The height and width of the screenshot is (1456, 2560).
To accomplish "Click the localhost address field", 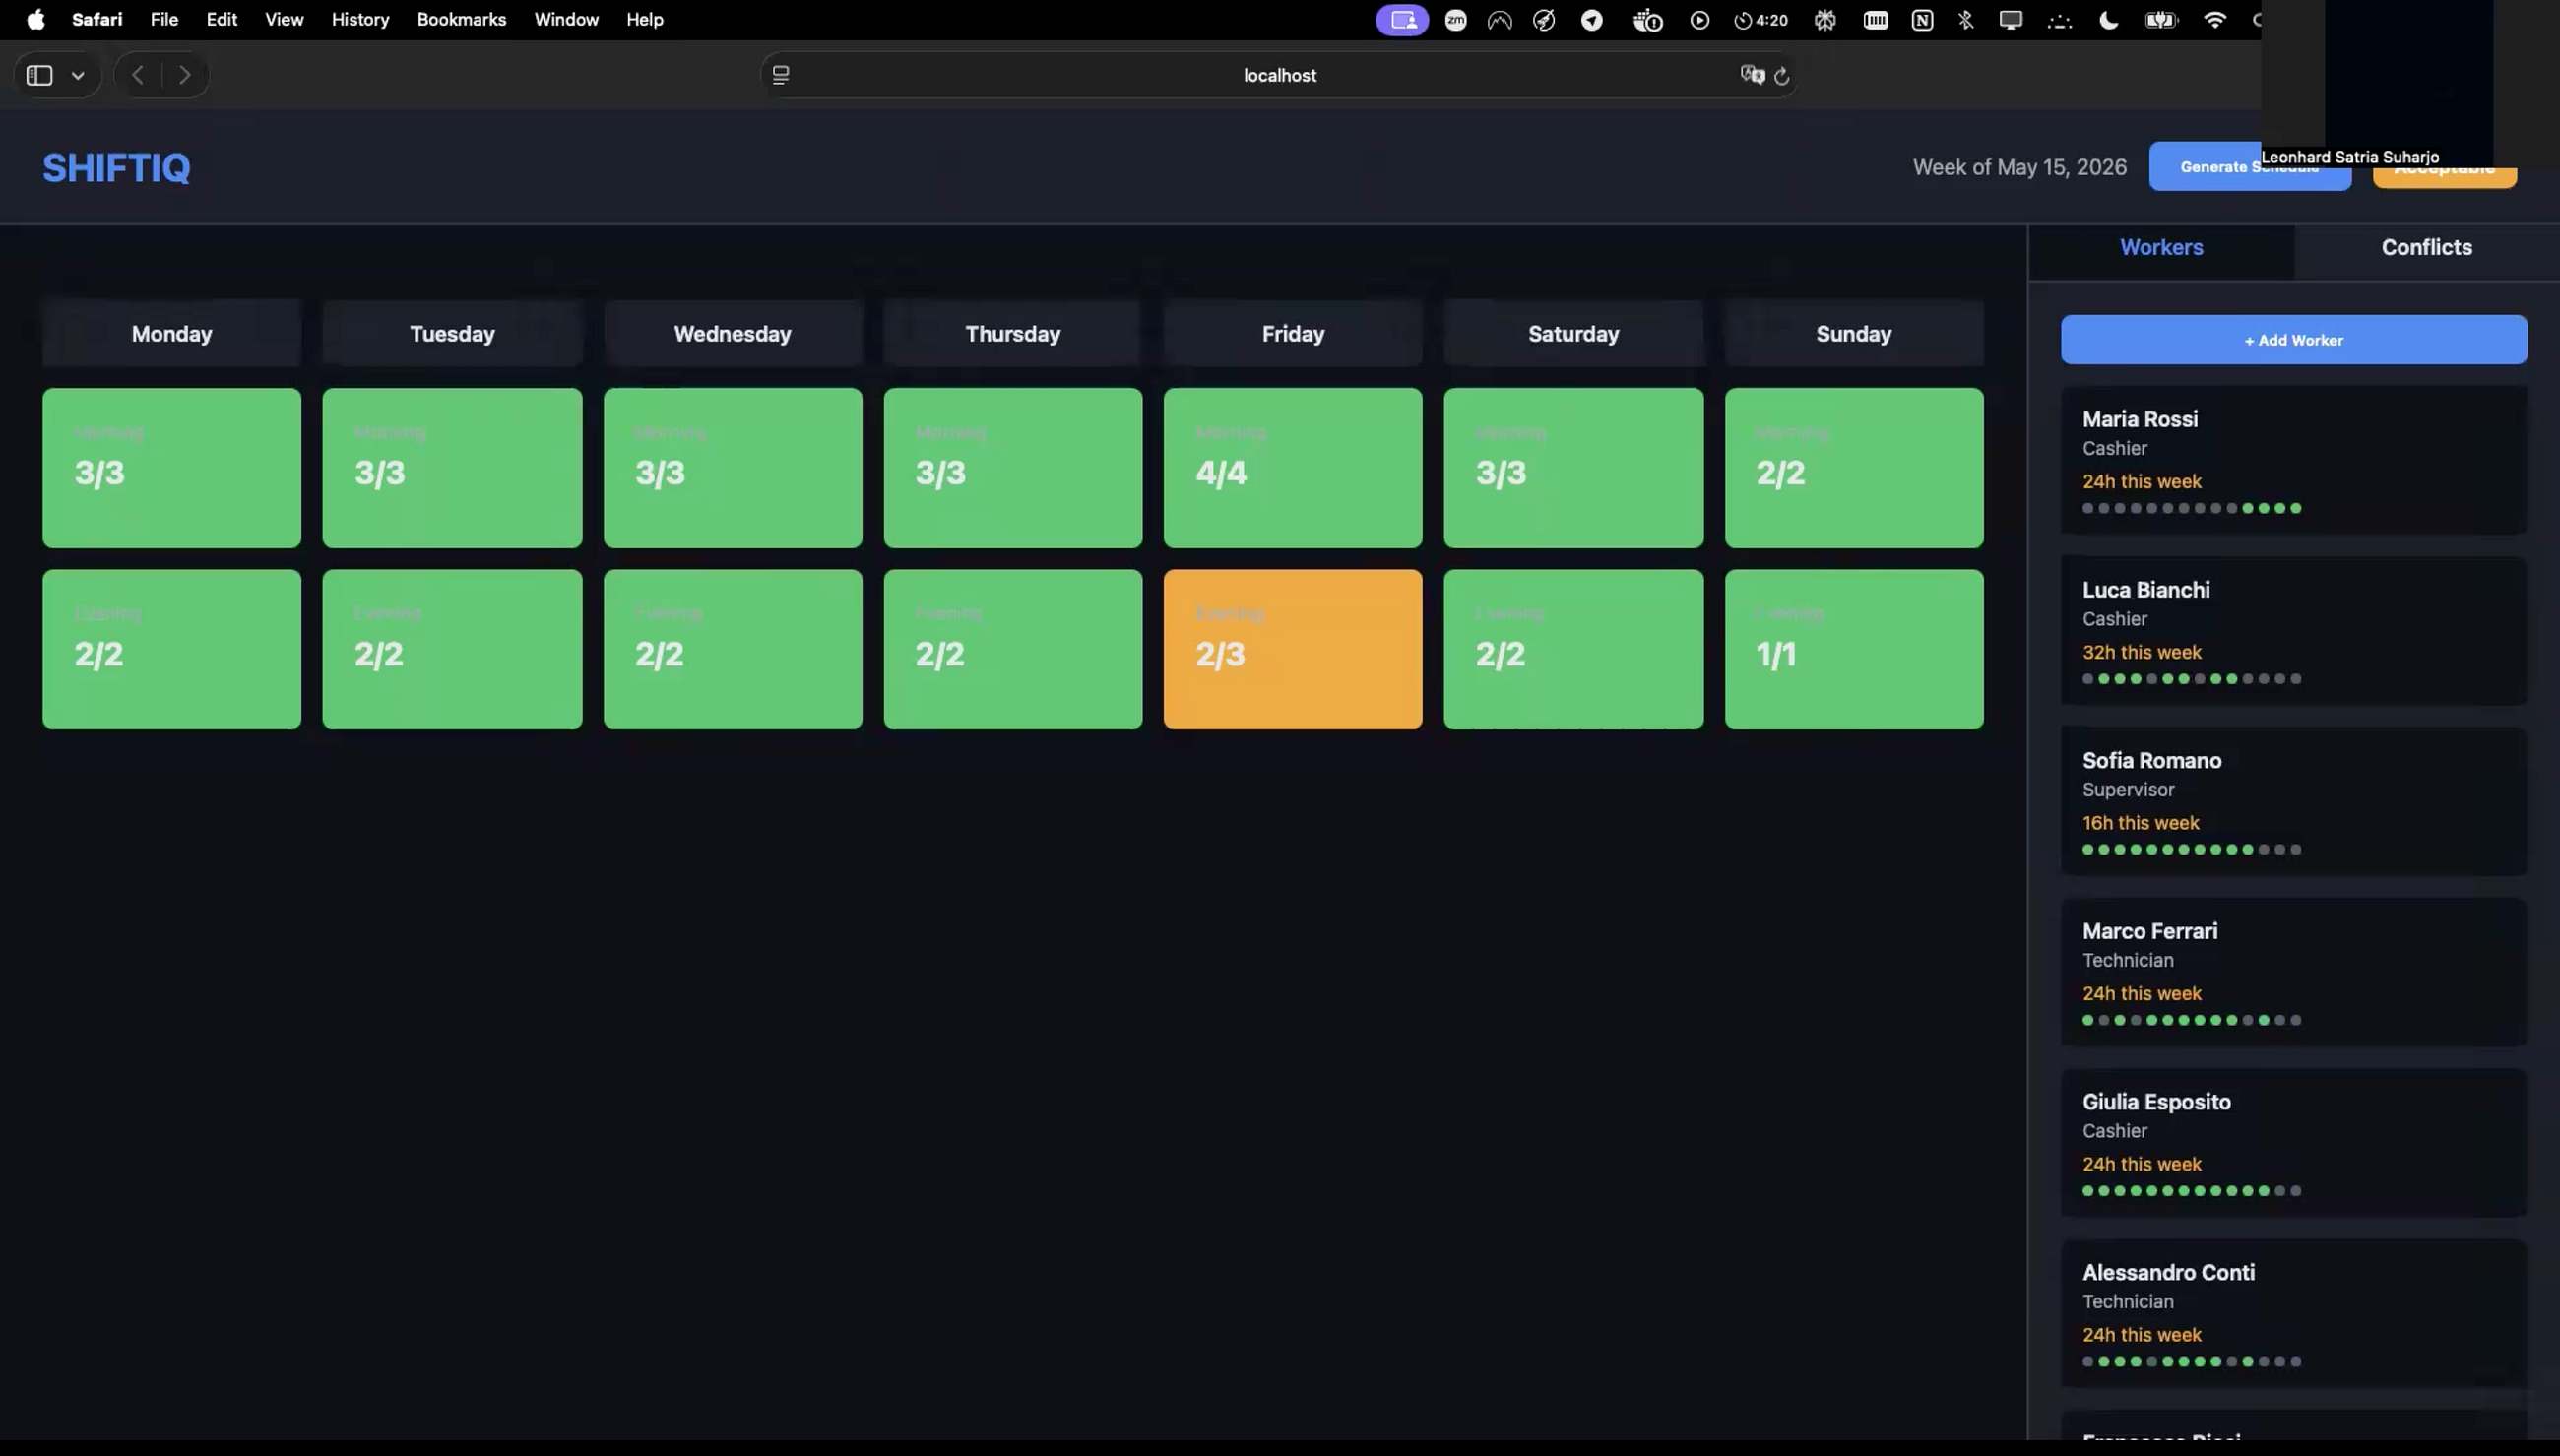I will point(1279,75).
